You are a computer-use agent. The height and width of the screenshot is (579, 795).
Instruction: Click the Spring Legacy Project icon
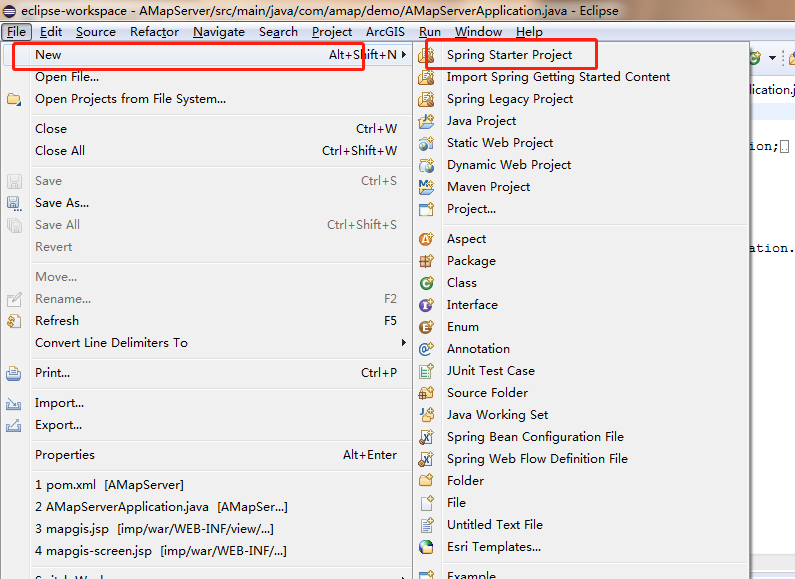pyautogui.click(x=426, y=99)
